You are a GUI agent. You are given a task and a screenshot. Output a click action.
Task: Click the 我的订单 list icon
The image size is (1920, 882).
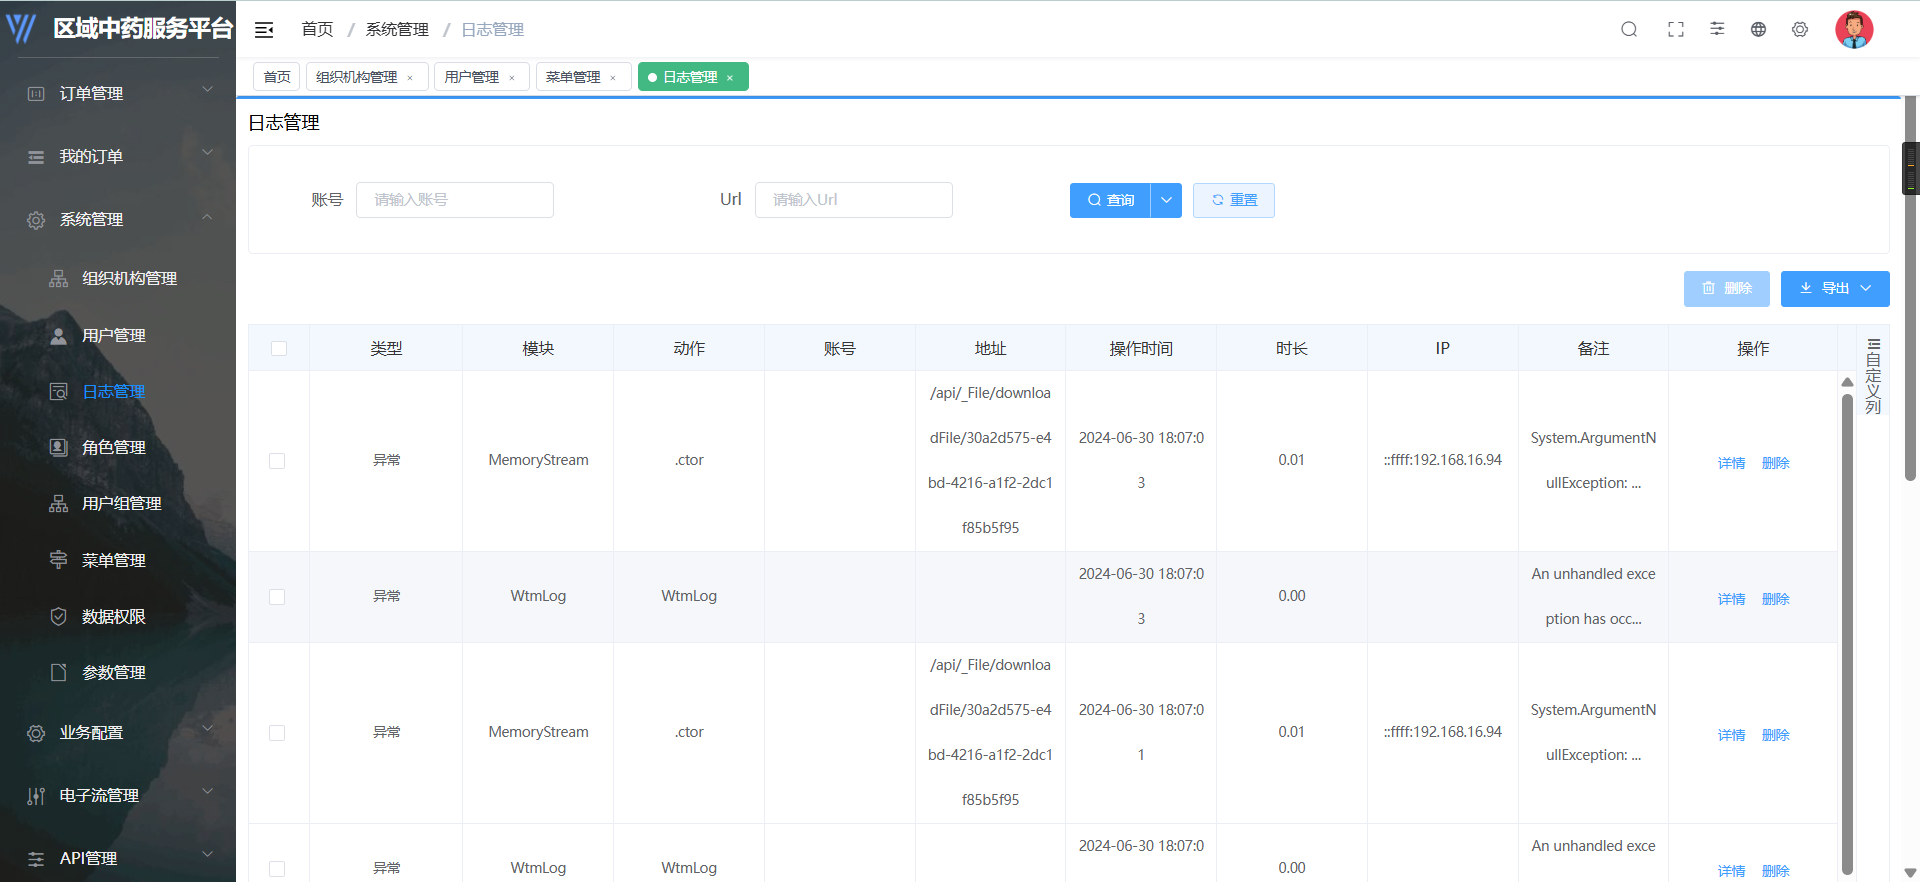point(36,157)
